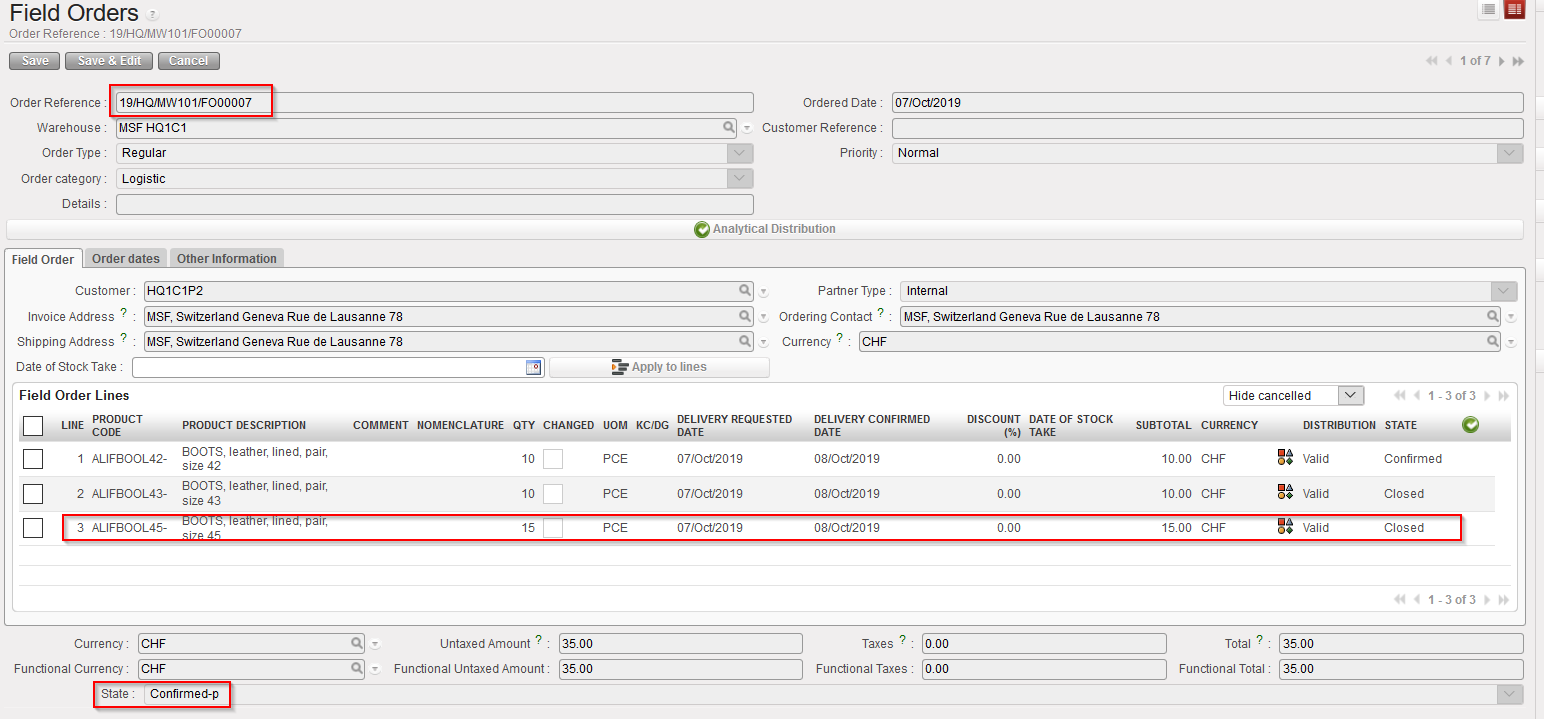Tick the select-all checkbox in lines header
This screenshot has width=1544, height=719.
coord(33,426)
